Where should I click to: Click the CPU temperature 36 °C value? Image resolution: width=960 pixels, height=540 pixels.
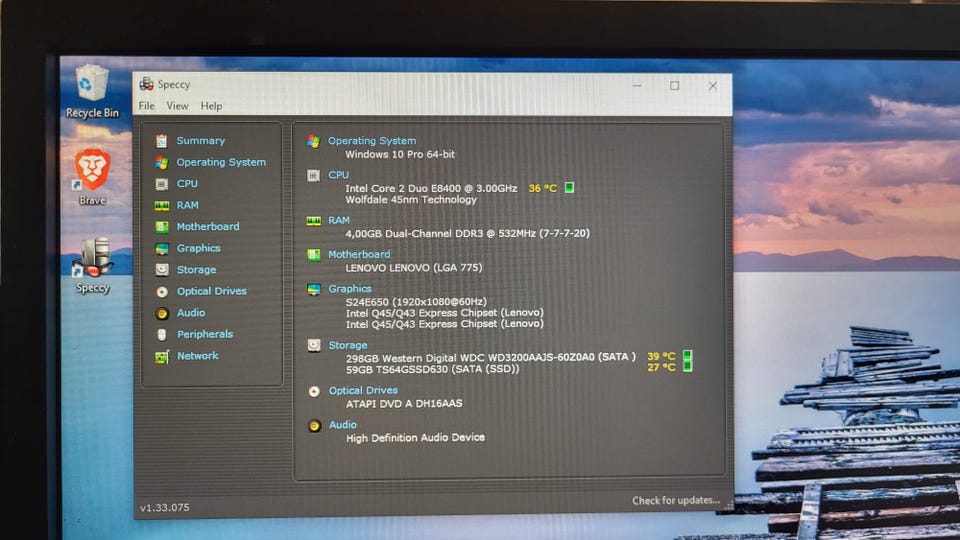pyautogui.click(x=543, y=189)
